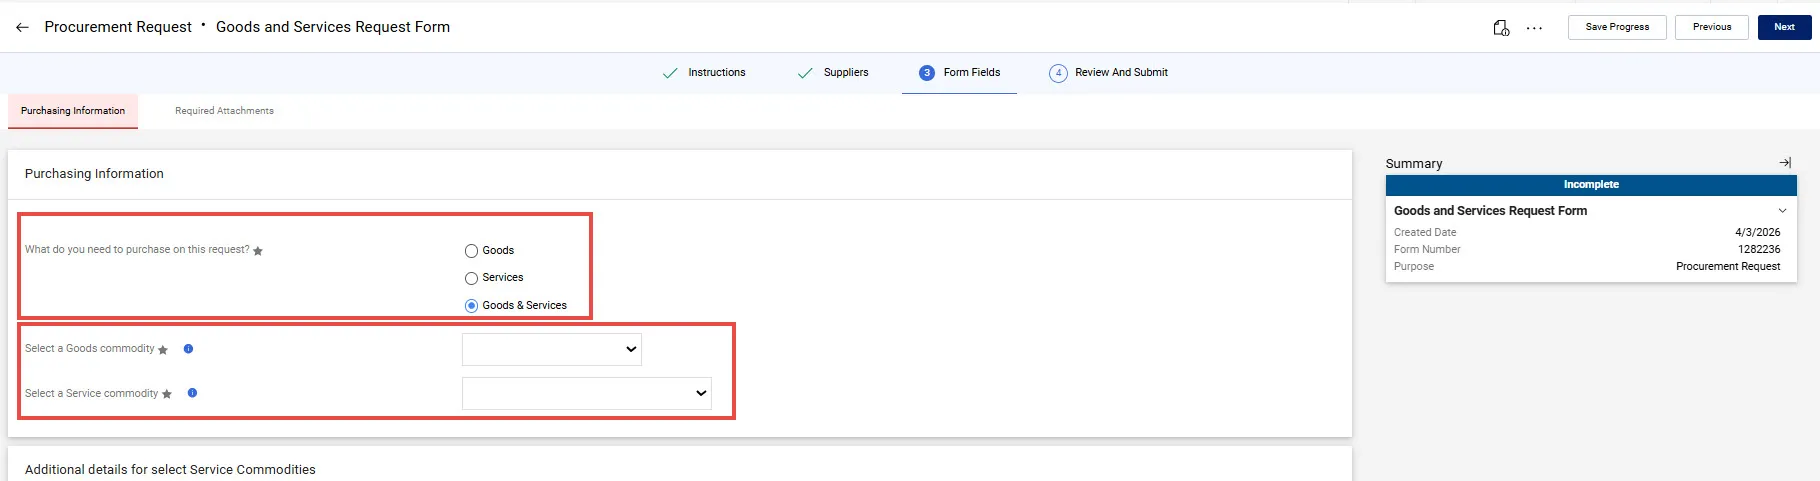This screenshot has width=1820, height=481.
Task: Click the Suppliers step checkmark icon
Action: pos(805,73)
